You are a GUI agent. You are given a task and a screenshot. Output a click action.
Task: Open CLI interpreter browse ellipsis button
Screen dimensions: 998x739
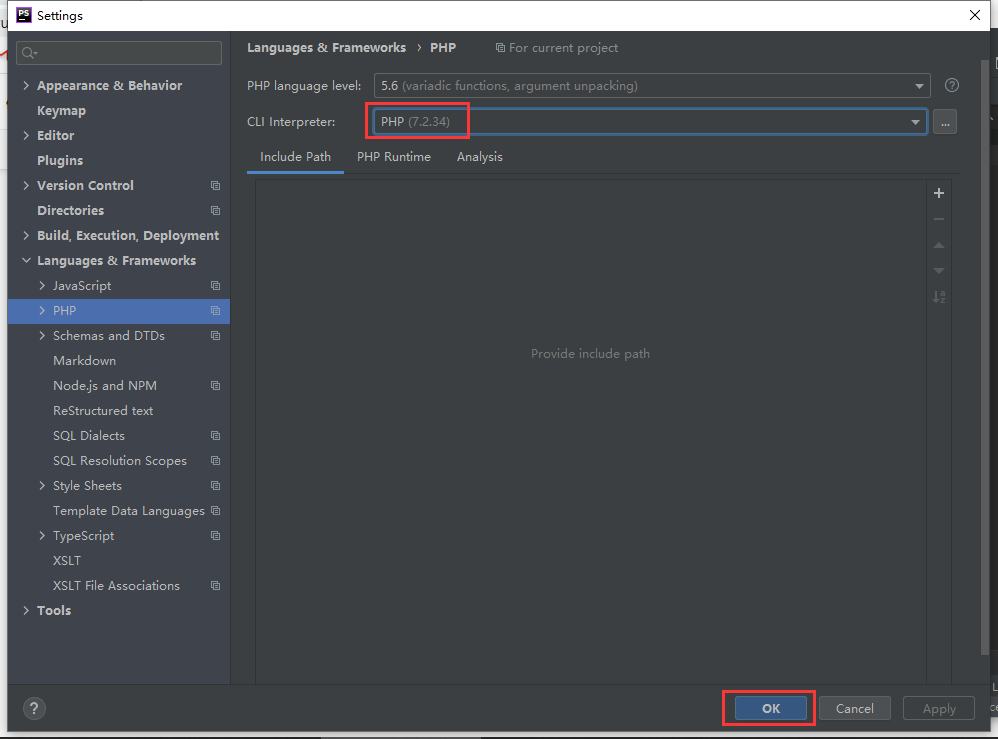point(945,122)
